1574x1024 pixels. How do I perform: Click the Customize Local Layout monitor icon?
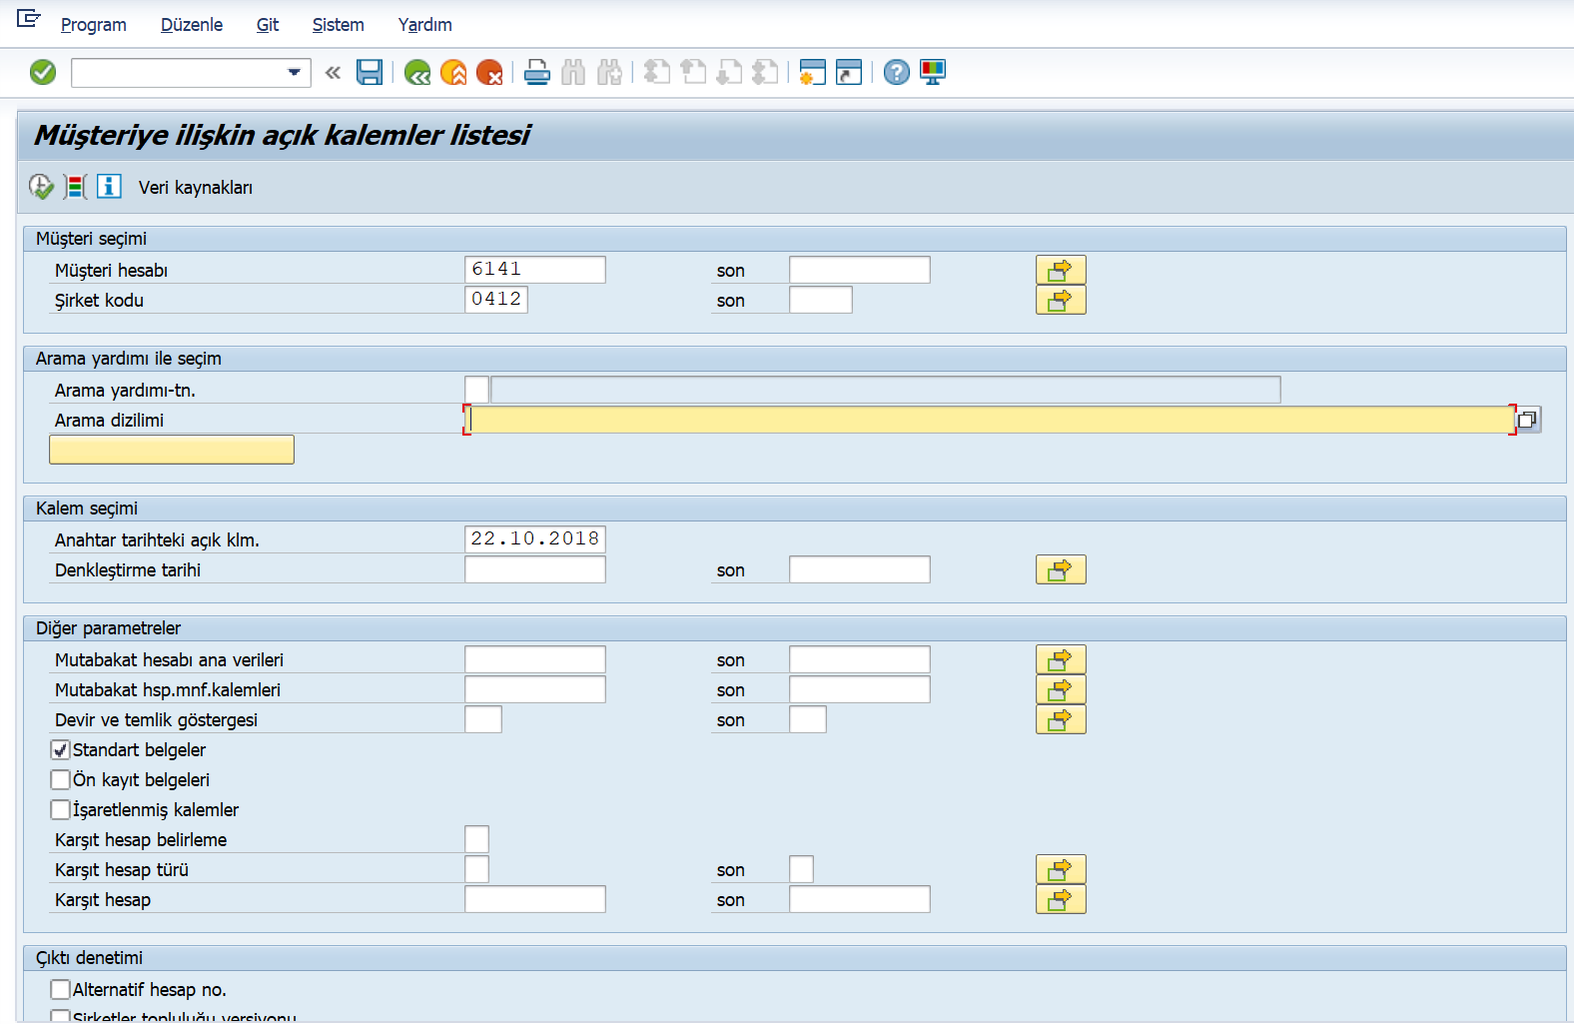point(932,72)
